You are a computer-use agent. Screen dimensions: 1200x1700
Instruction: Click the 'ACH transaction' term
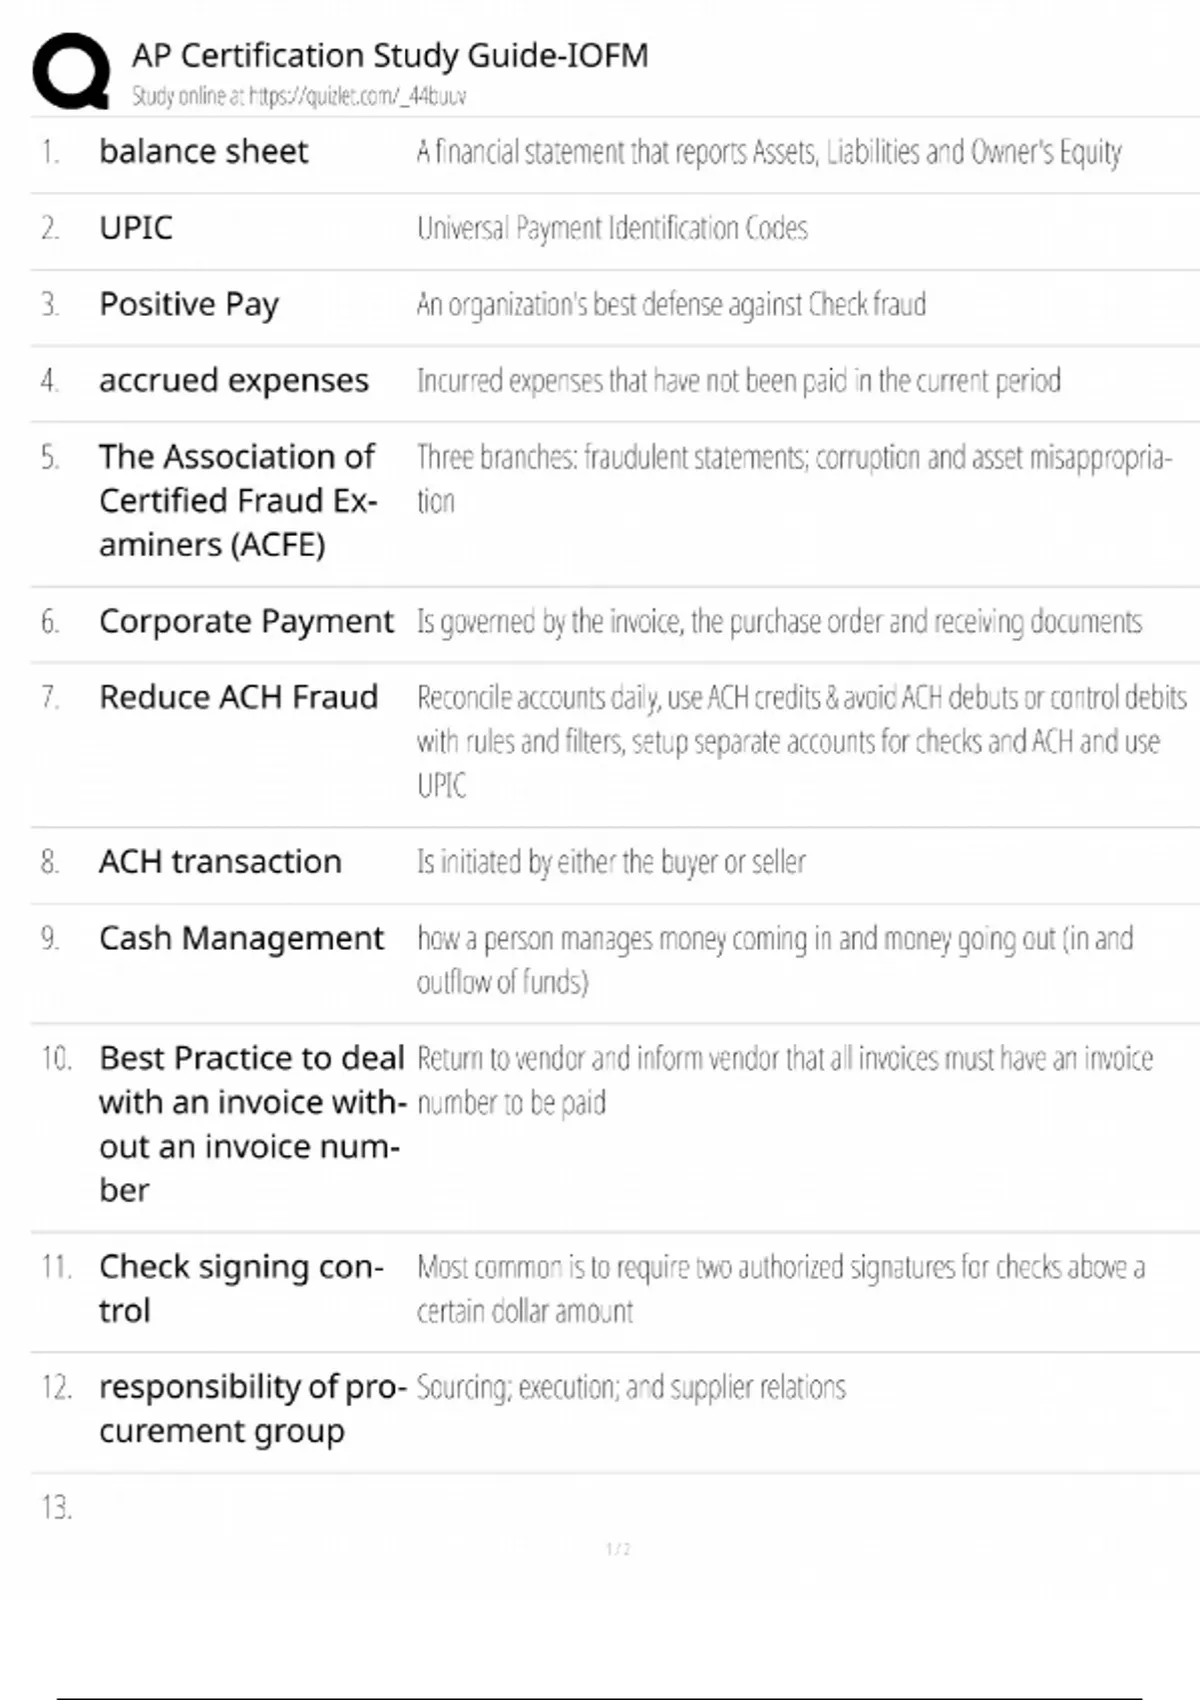click(x=220, y=862)
